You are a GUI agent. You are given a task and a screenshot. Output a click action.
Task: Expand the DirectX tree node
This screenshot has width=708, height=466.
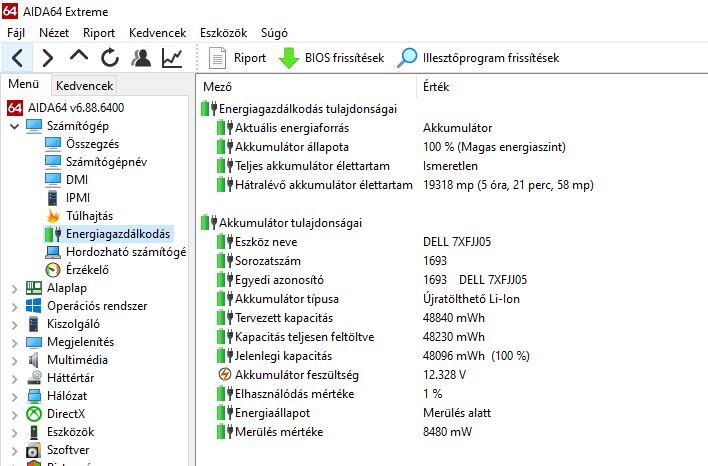point(14,415)
